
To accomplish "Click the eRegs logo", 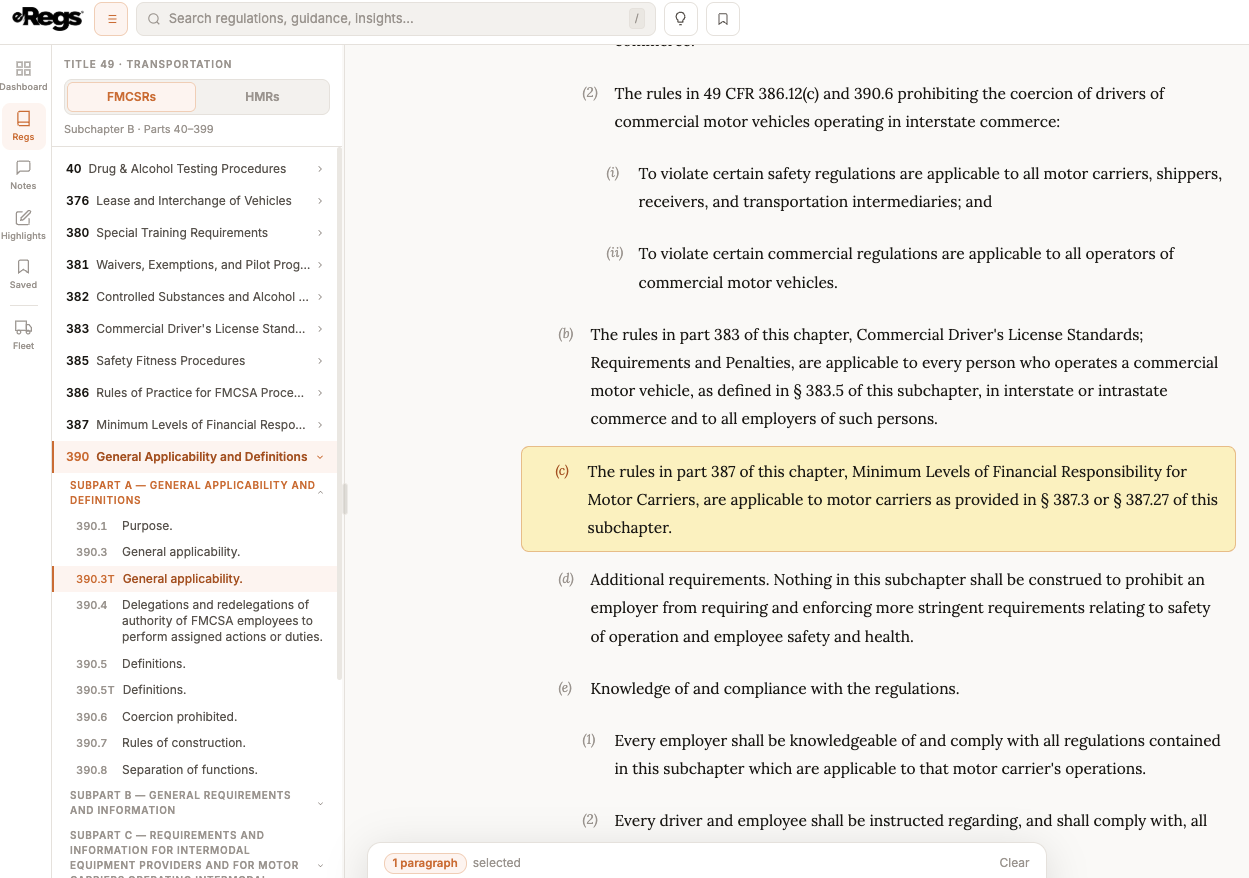I will point(47,18).
